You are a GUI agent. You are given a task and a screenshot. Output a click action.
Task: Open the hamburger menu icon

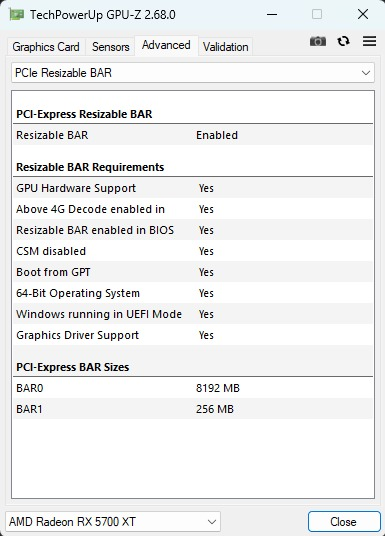(370, 41)
